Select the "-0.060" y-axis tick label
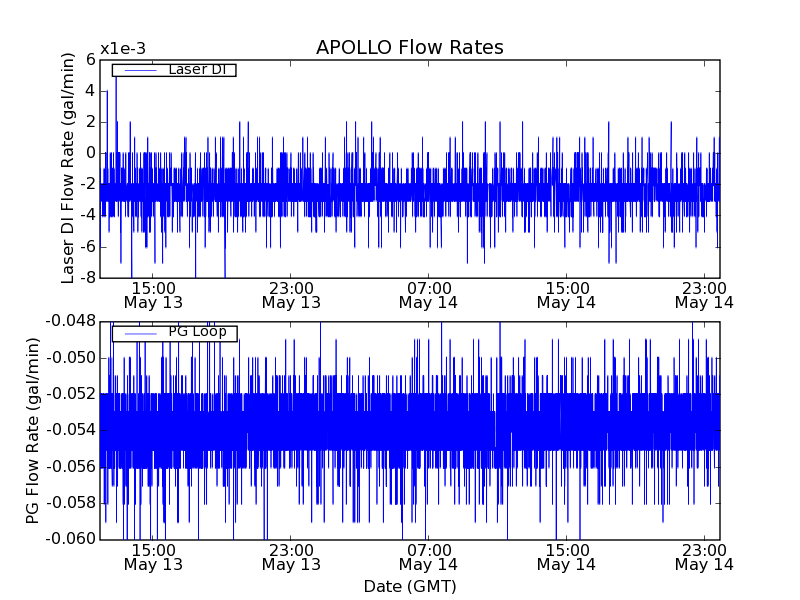Screen dimensions: 800x600 coord(71,539)
